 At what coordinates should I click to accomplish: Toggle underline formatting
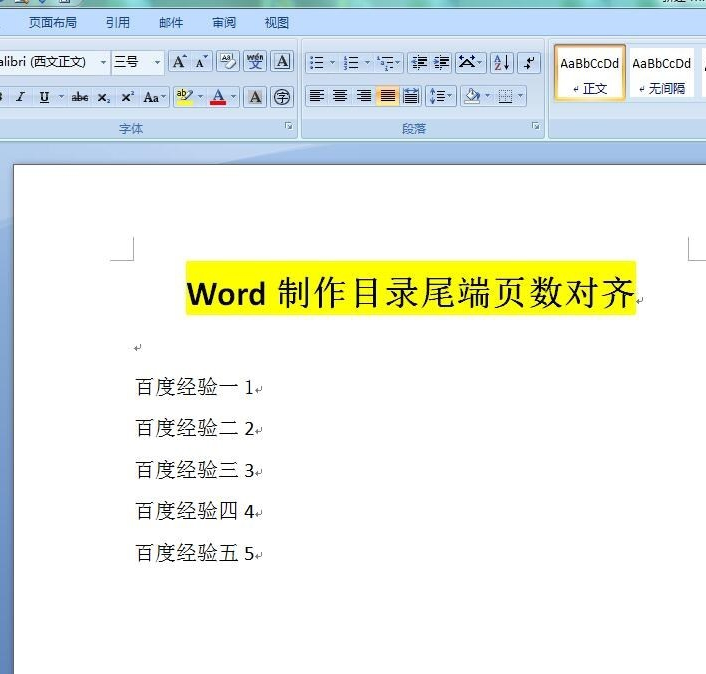[44, 97]
